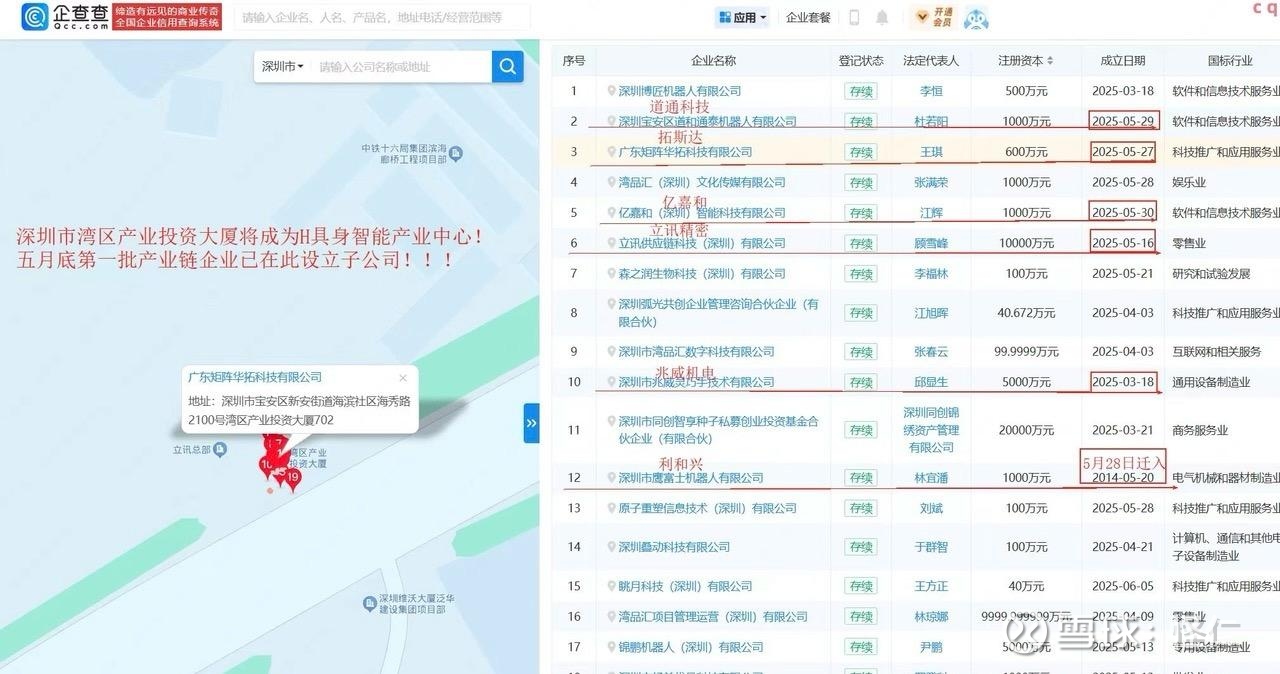Click the 企查查 Qcc.com logo
This screenshot has width=1280, height=674.
click(65, 16)
